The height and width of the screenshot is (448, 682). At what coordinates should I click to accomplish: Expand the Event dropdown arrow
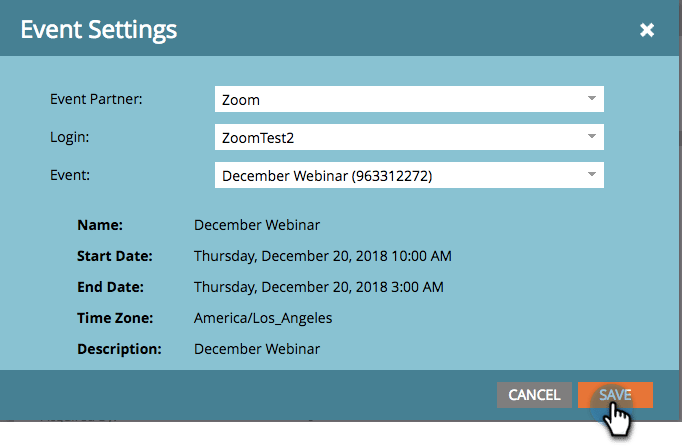[591, 174]
